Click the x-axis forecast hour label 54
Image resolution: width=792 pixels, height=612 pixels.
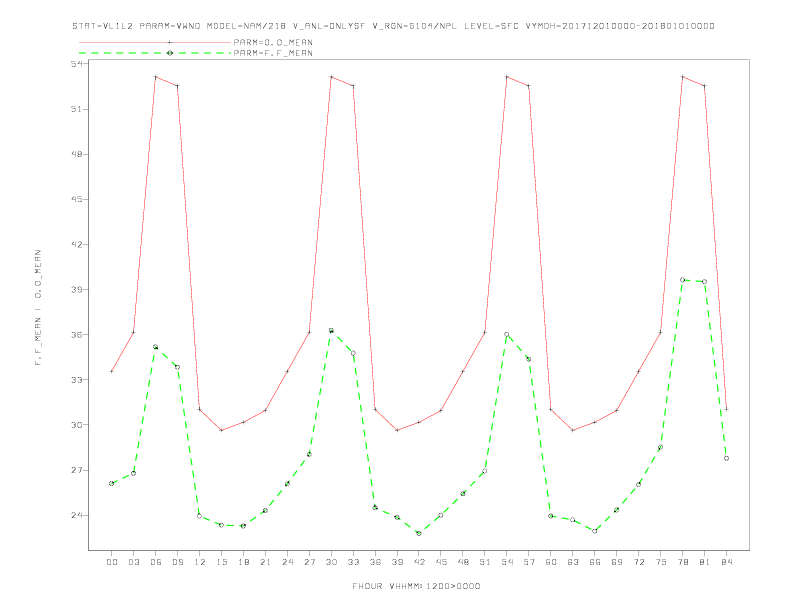pyautogui.click(x=507, y=562)
